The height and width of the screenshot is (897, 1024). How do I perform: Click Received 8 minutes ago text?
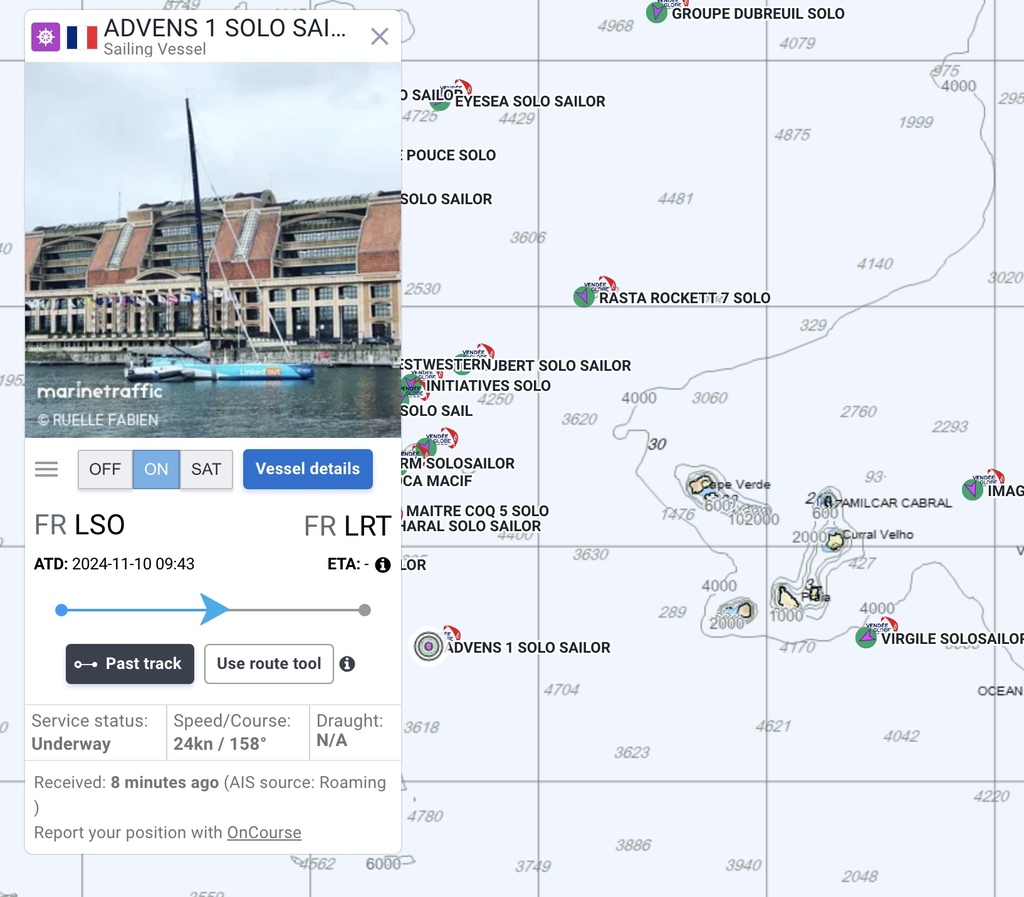click(x=126, y=782)
